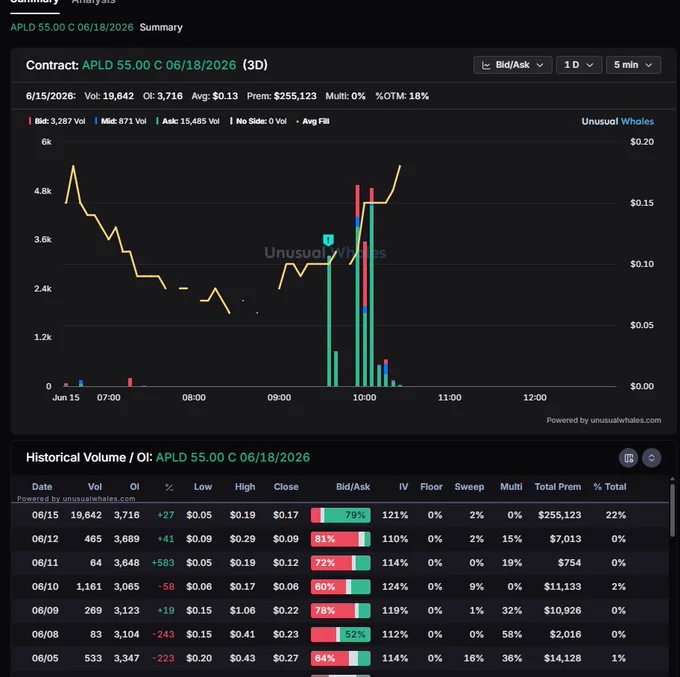680x677 pixels.
Task: Click the Prem: $255,123 stat in header
Action: 281,96
